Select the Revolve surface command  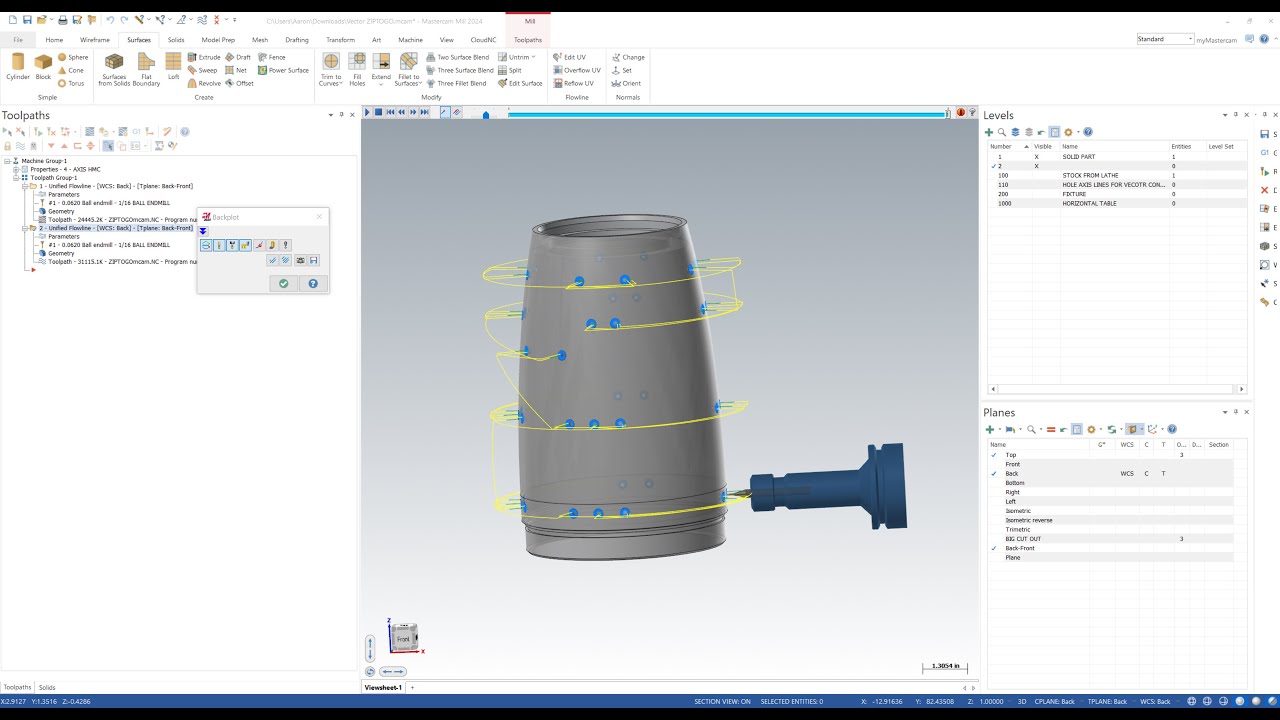[204, 83]
